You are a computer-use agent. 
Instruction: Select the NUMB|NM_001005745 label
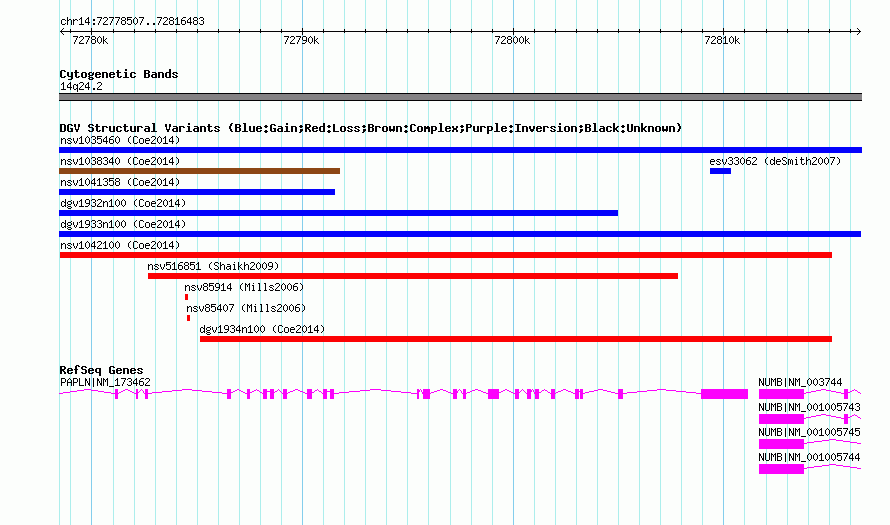809,432
